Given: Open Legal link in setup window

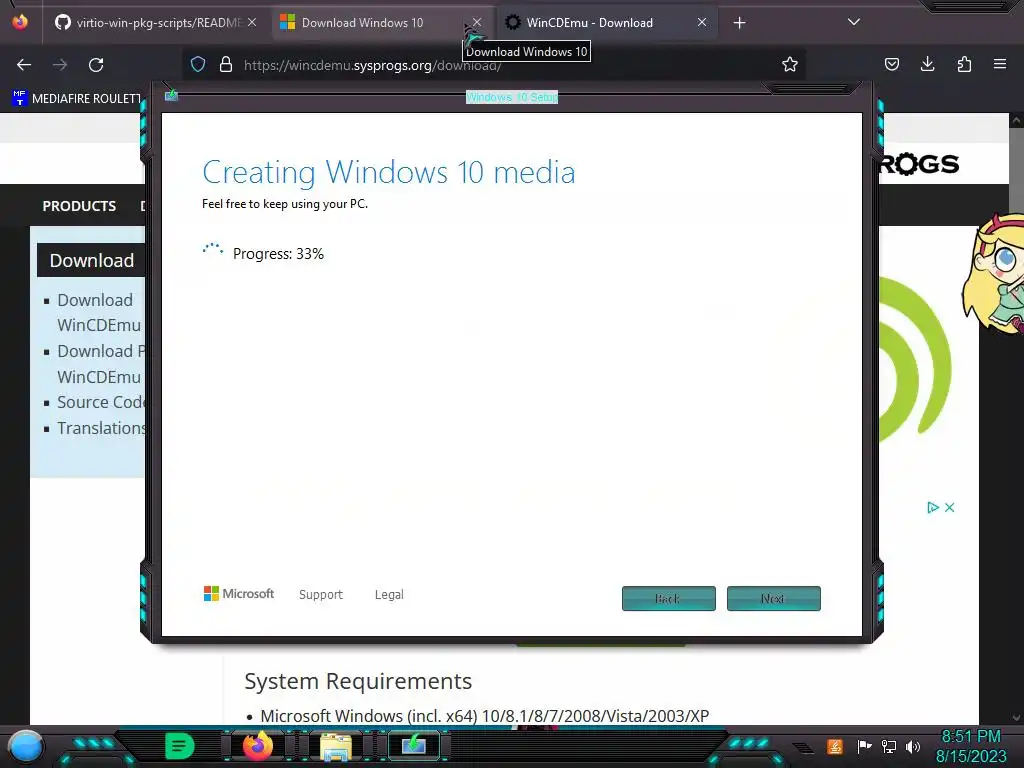Looking at the screenshot, I should pyautogui.click(x=389, y=594).
